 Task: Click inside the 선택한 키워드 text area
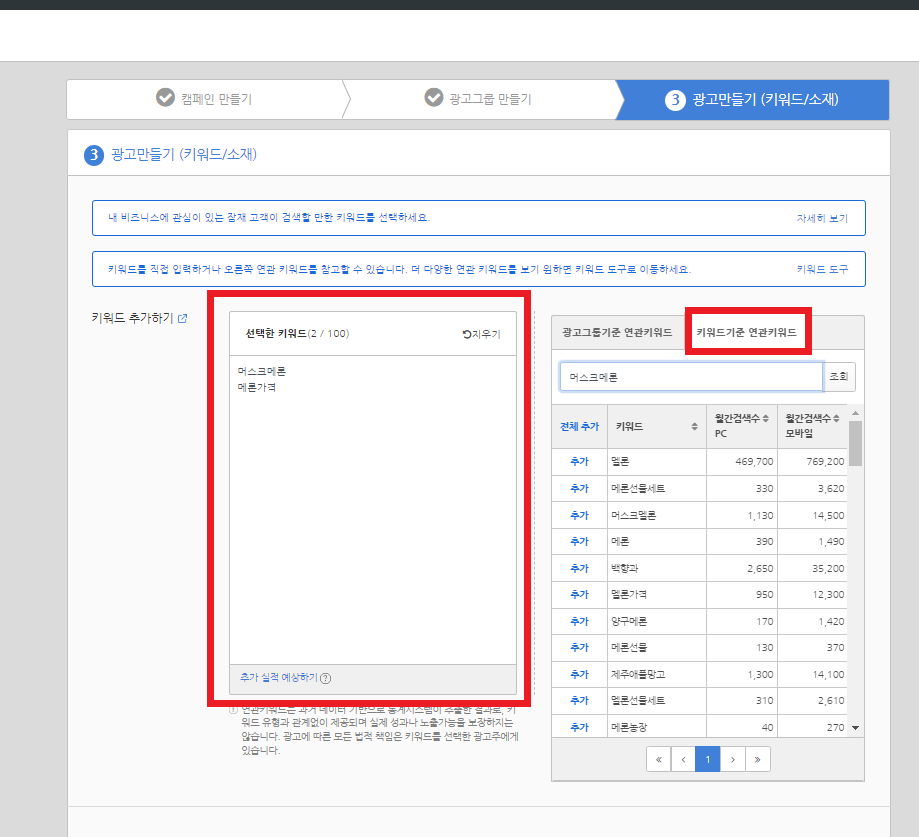pos(373,510)
